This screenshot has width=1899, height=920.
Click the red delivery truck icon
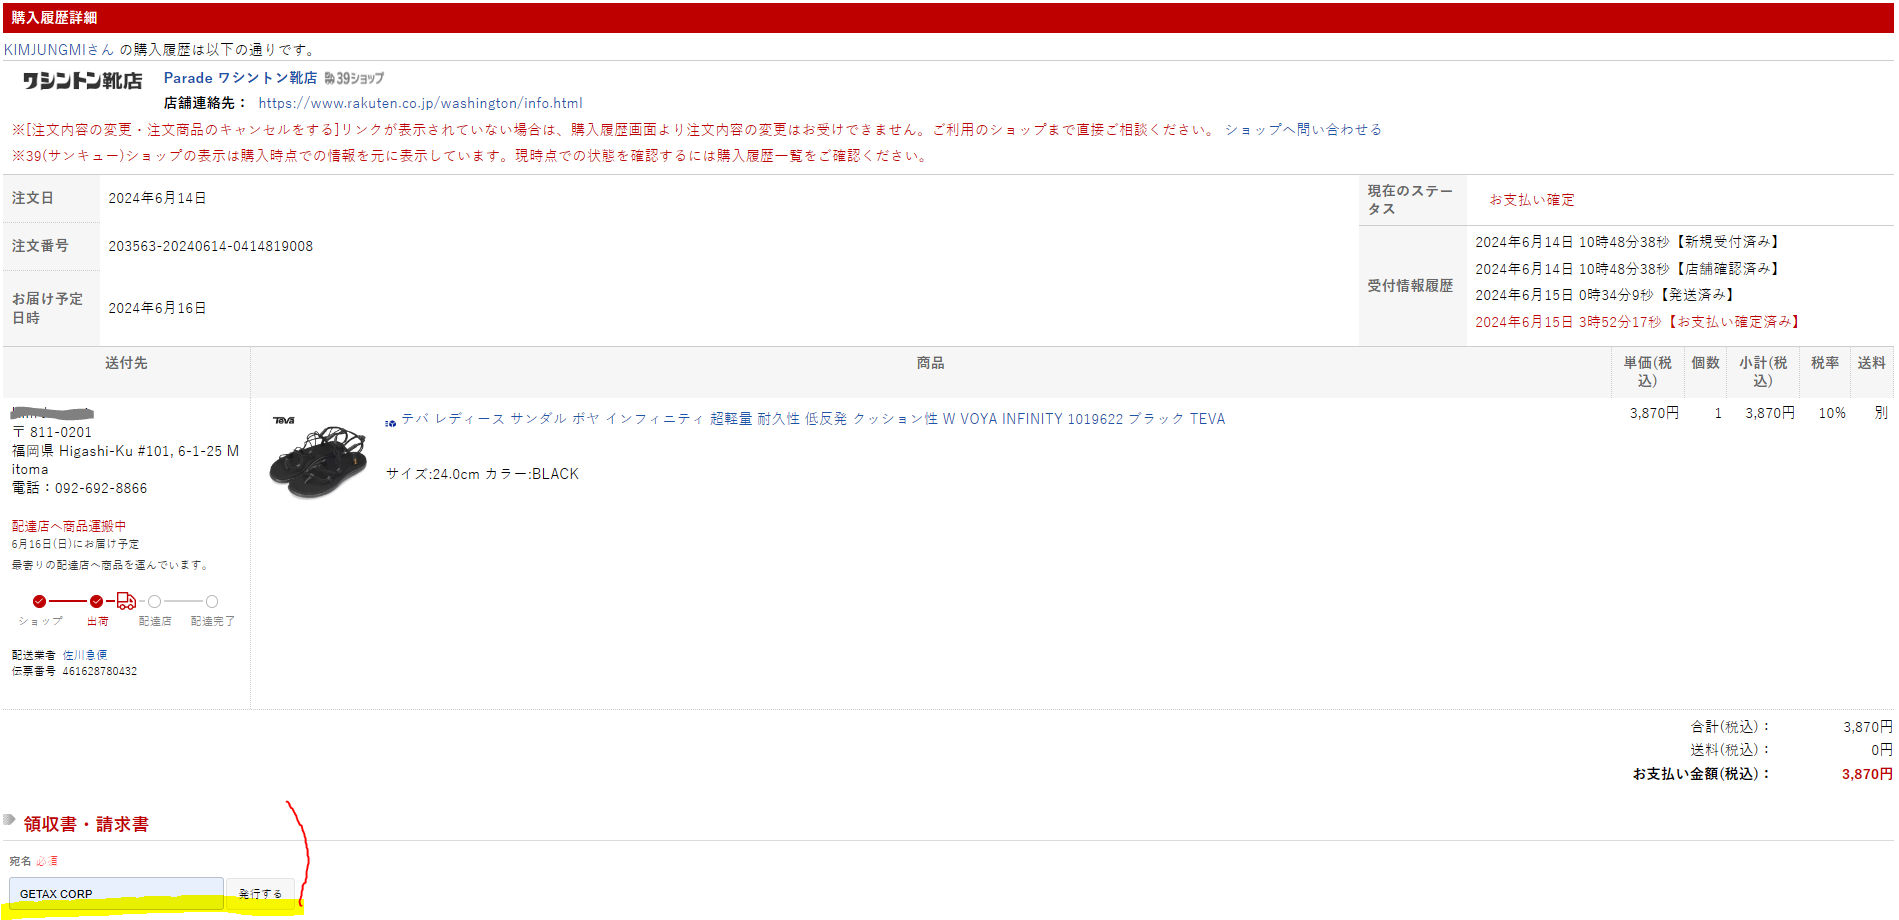point(126,601)
